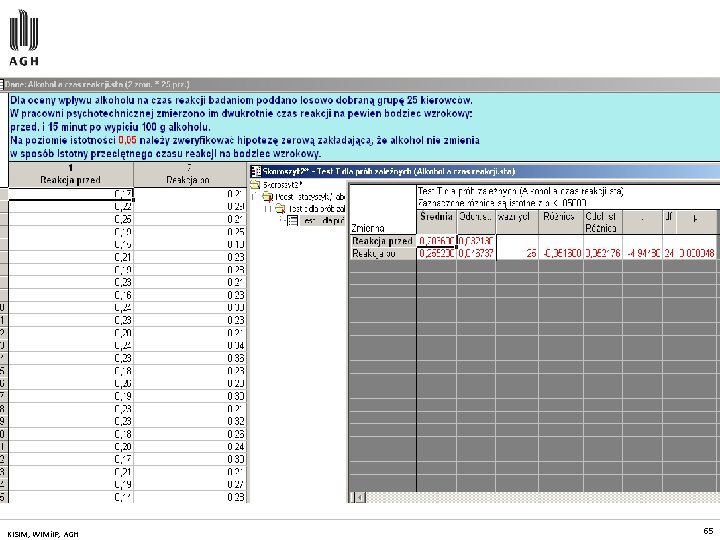Click the mean value 0,205600 cell
Viewport: 720px width, 540px height.
[436, 241]
